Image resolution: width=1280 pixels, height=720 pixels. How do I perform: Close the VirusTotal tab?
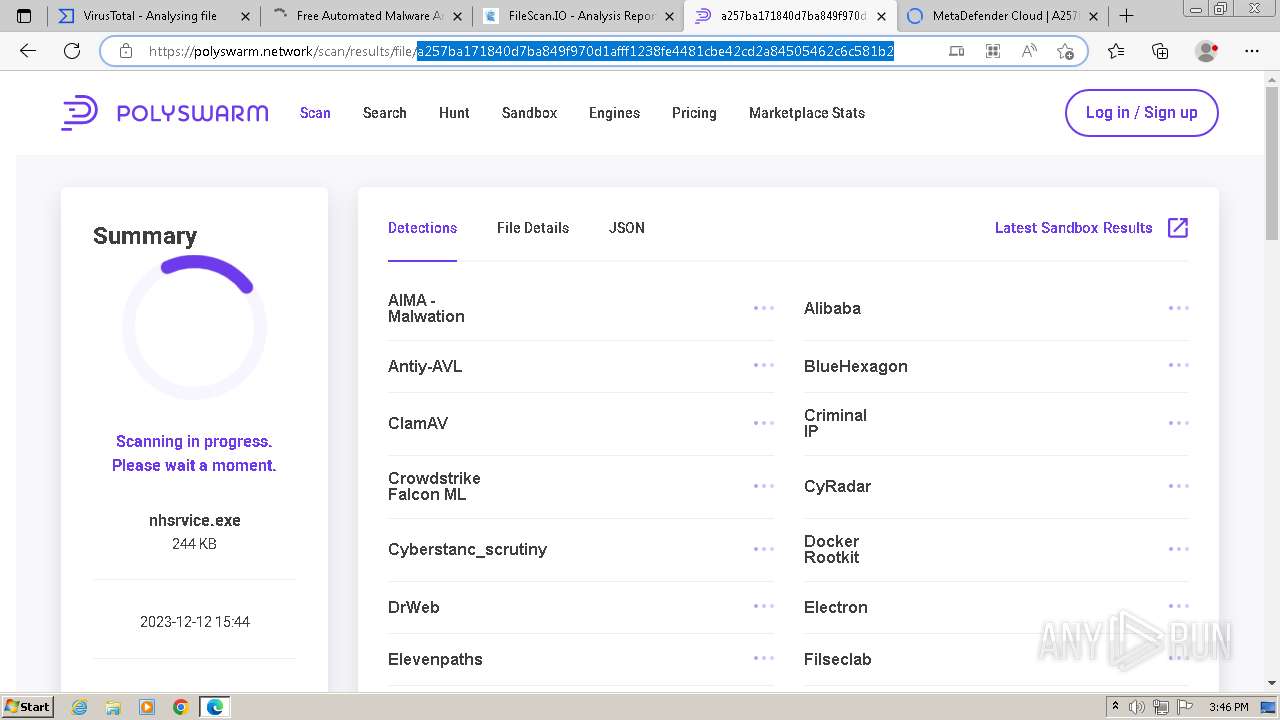pos(244,16)
